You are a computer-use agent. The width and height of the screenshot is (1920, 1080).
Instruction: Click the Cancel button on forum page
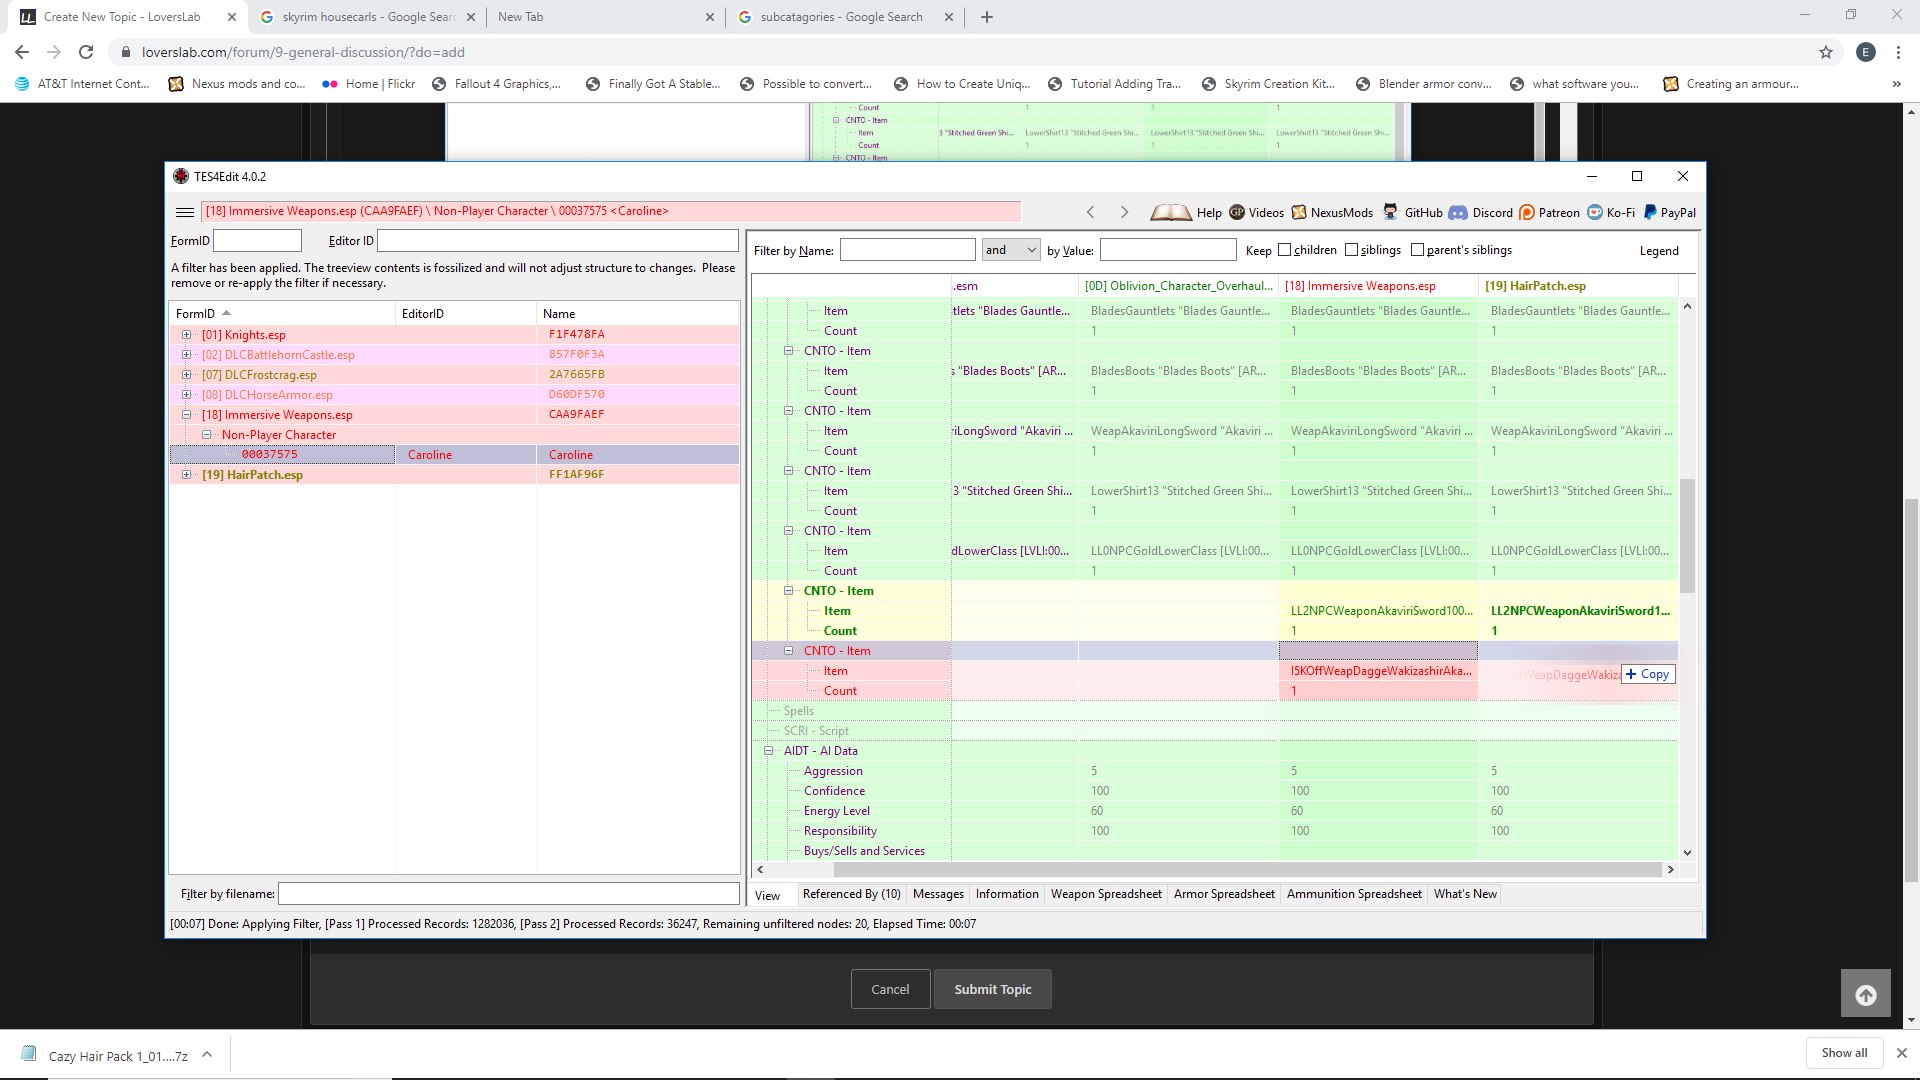coord(890,989)
